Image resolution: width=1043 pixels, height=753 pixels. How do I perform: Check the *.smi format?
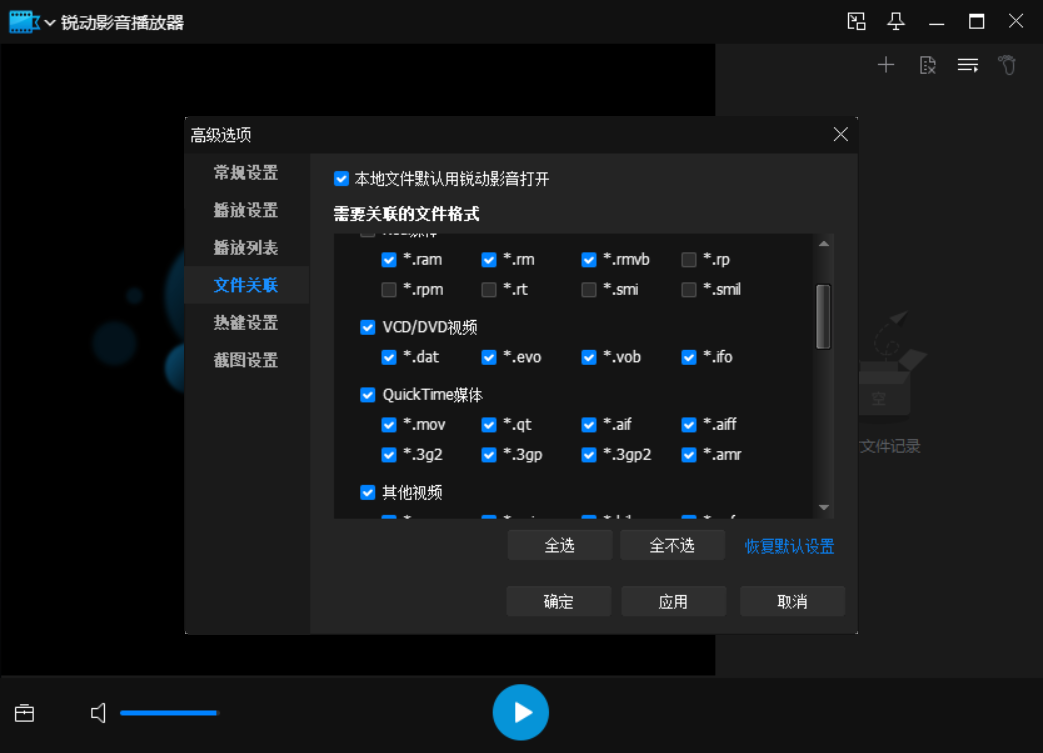(x=589, y=289)
